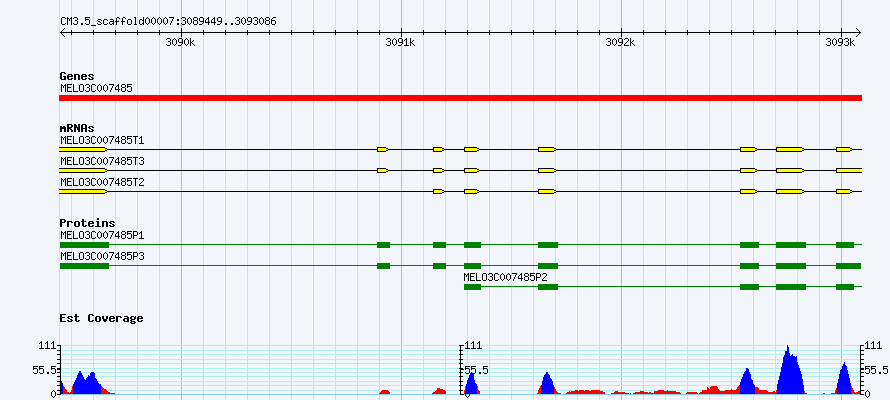Click the 3093k ruler tick label
This screenshot has width=890, height=400.
(841, 42)
